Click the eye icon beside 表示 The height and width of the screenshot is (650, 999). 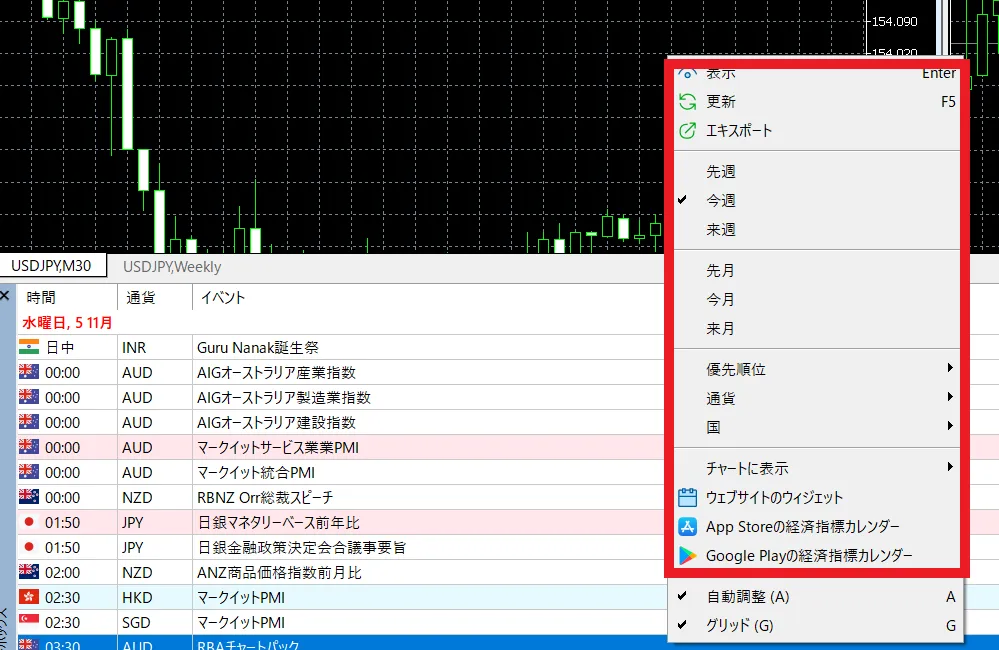688,71
